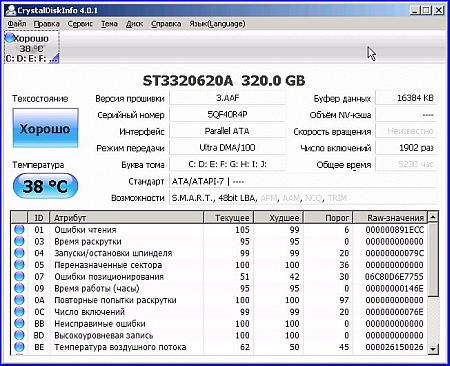Click the scroll down arrow of attribute list

pyautogui.click(x=433, y=349)
